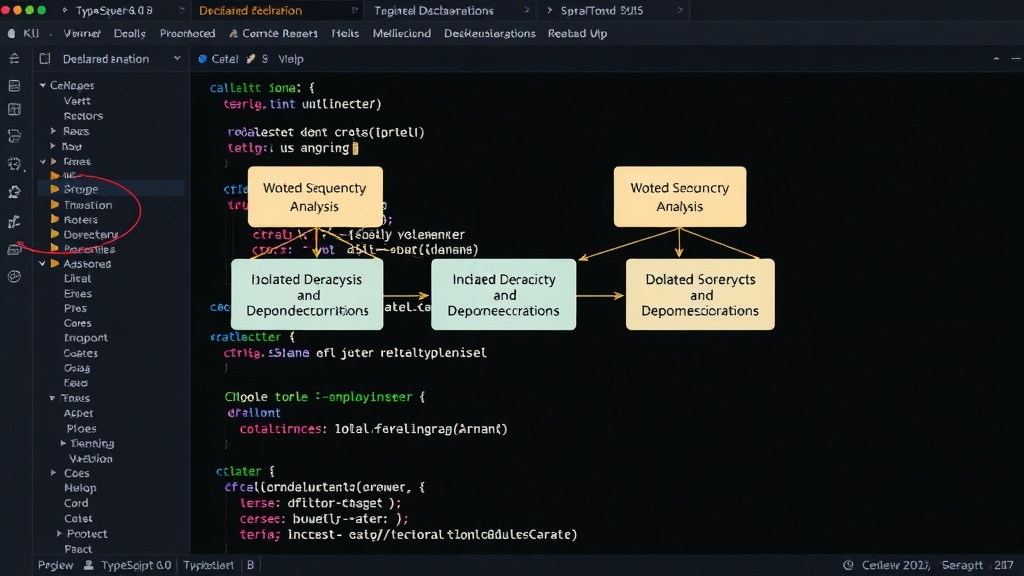1024x576 pixels.
Task: Click Cetlew 2023 in the status bar
Action: (x=896, y=565)
